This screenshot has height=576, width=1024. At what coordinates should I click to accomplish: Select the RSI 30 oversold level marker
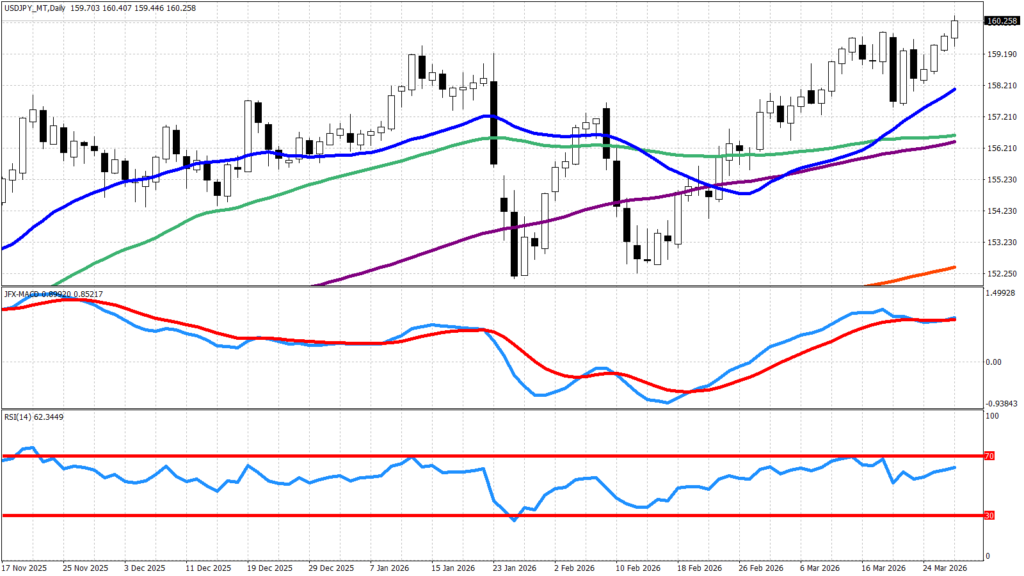[991, 515]
